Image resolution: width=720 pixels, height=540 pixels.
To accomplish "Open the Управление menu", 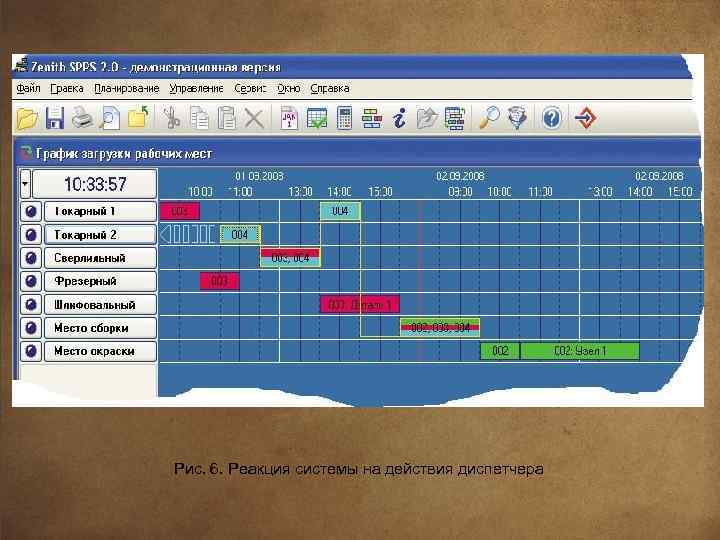I will click(x=197, y=88).
